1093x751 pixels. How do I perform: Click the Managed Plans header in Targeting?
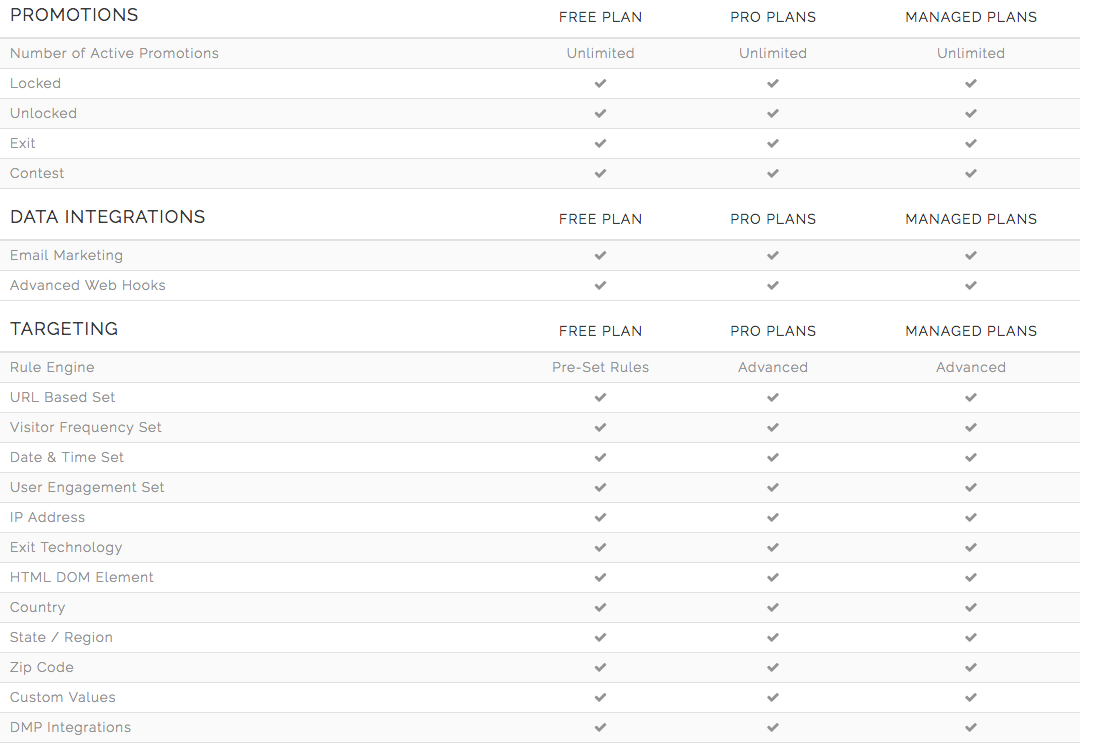pos(971,331)
